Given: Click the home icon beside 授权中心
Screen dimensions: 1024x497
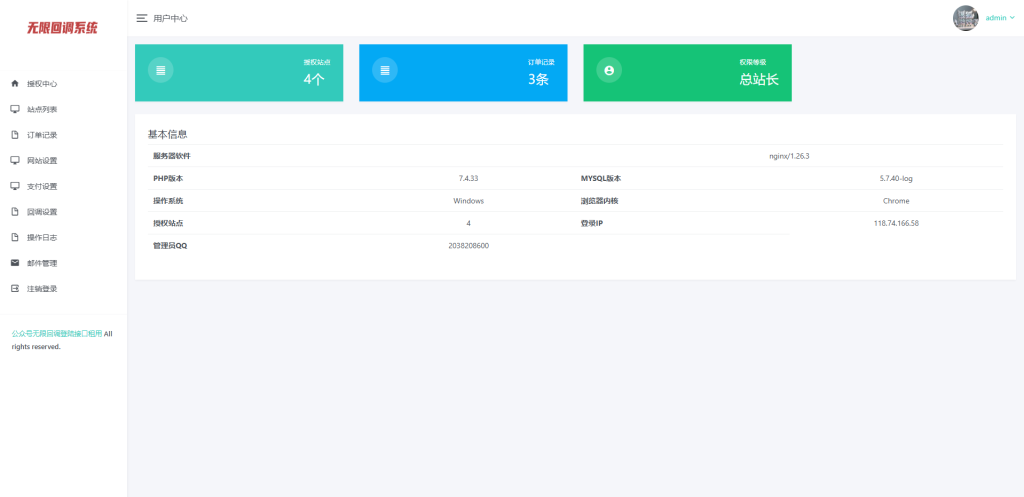Looking at the screenshot, I should tap(15, 84).
